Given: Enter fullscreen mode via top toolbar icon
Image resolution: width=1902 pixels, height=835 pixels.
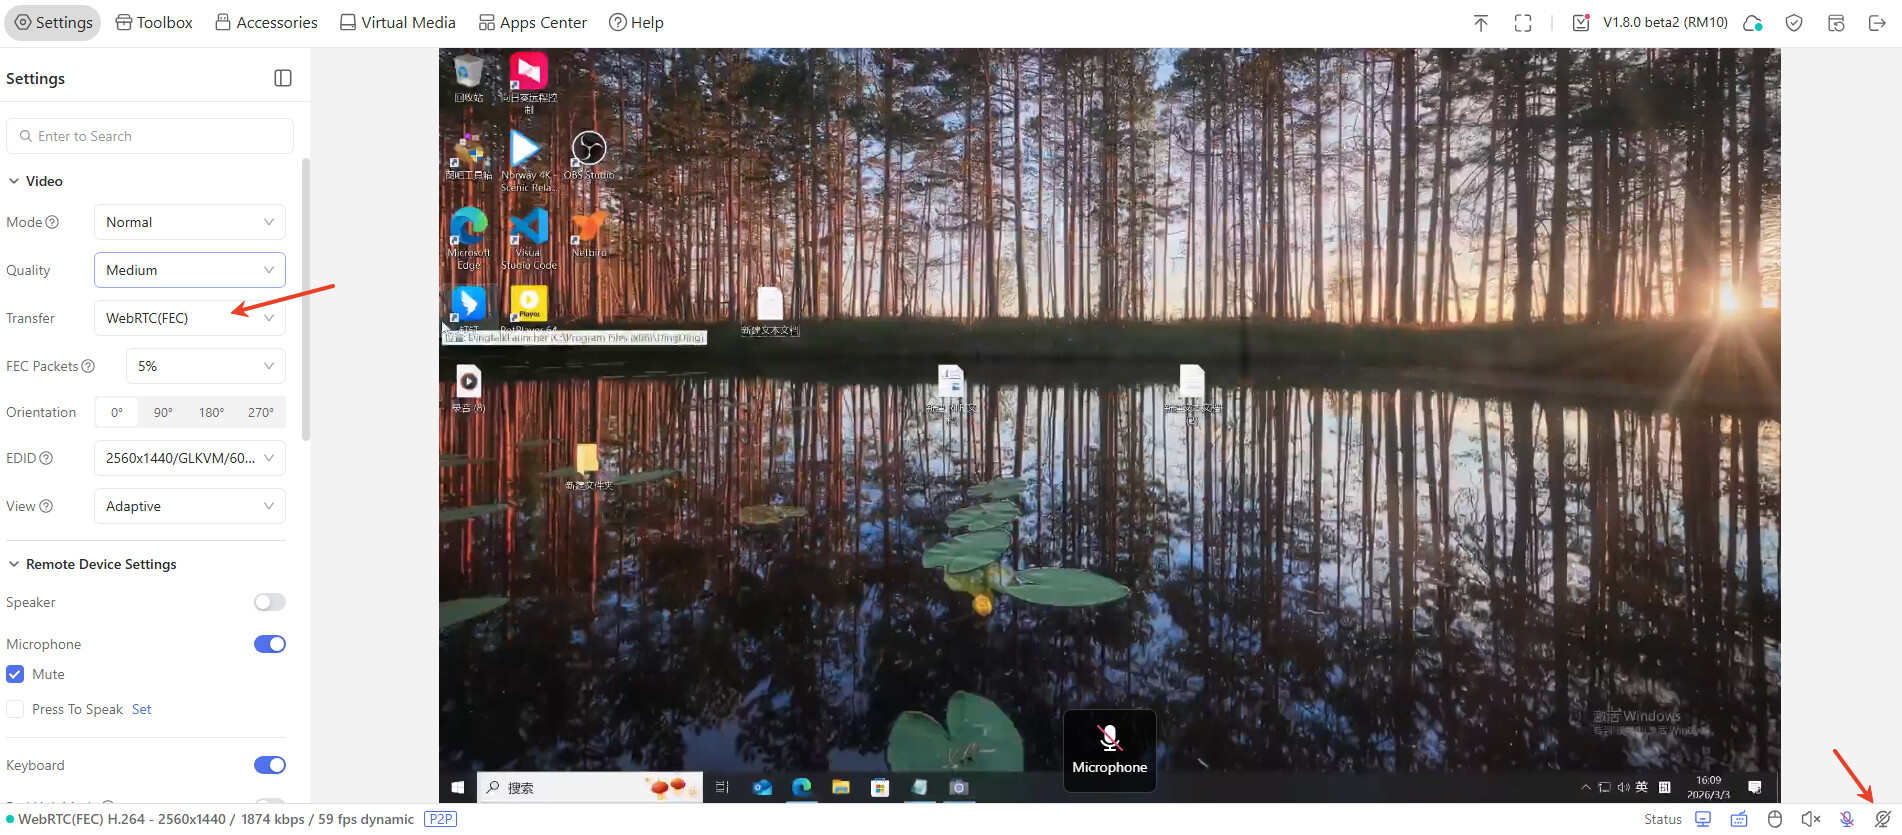Looking at the screenshot, I should coord(1522,23).
